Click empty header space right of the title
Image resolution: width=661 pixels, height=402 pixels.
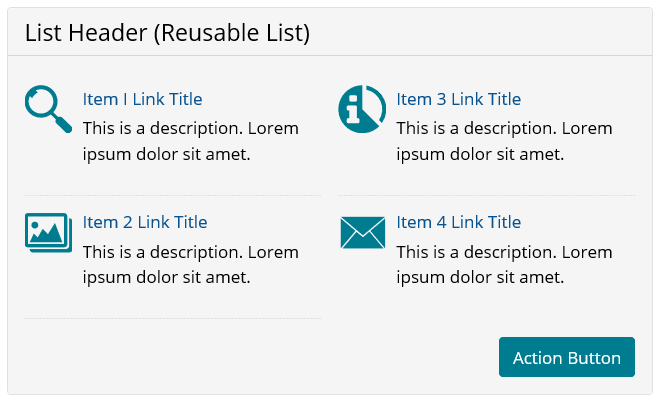pos(480,33)
